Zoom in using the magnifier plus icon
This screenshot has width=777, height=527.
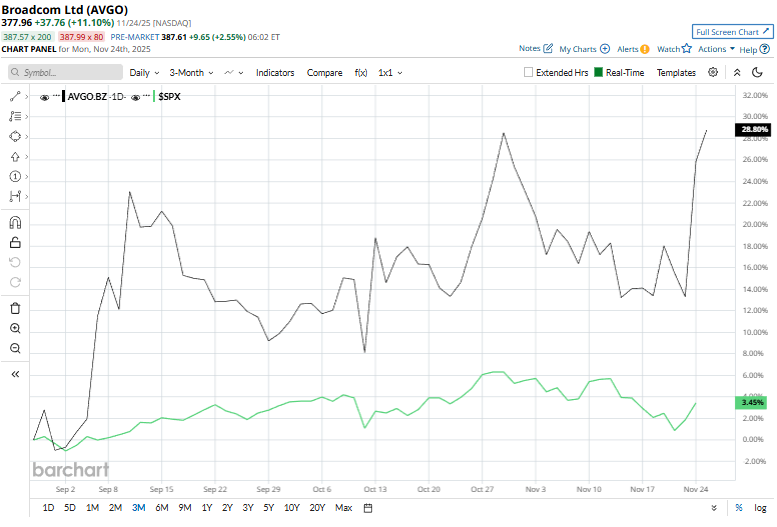pyautogui.click(x=15, y=328)
